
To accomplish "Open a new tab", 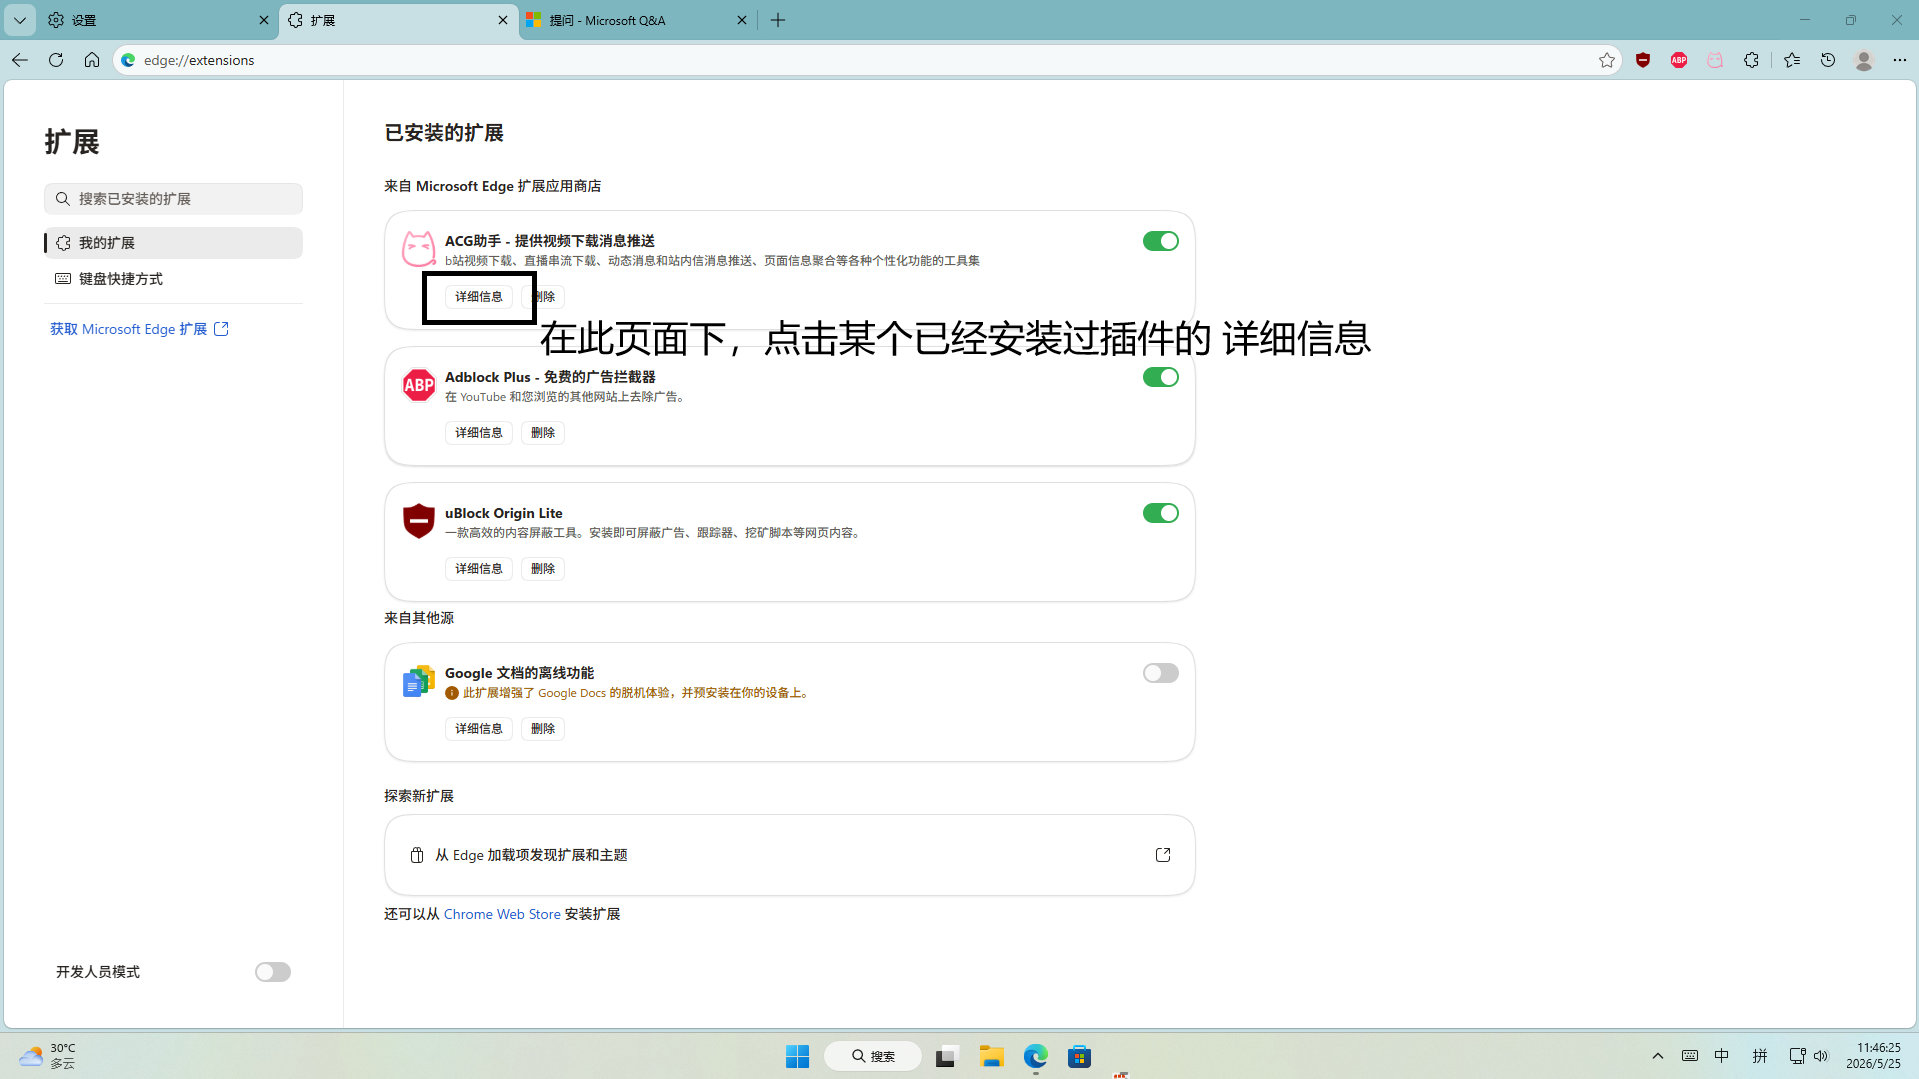I will [778, 20].
